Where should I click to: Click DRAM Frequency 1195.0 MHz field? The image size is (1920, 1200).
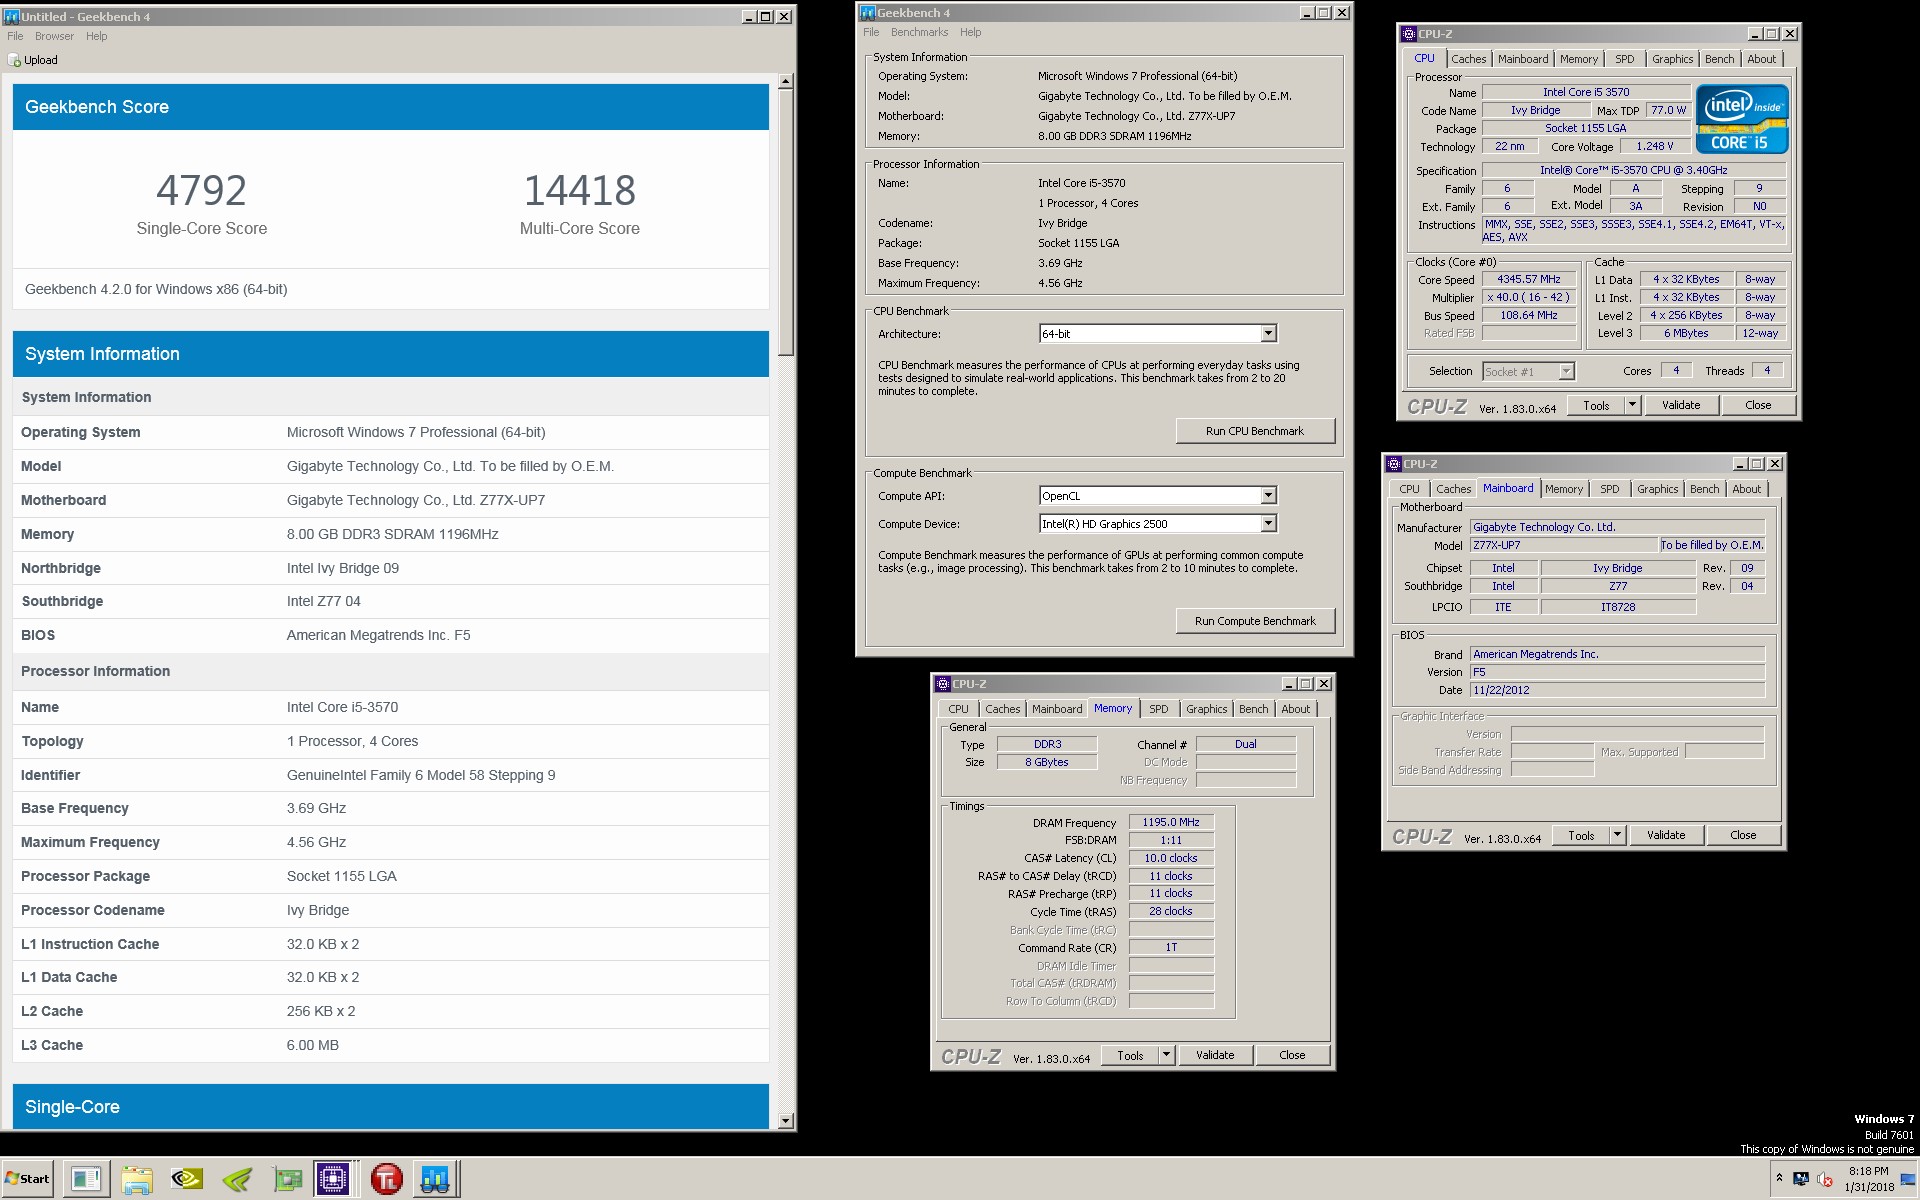pos(1171,822)
